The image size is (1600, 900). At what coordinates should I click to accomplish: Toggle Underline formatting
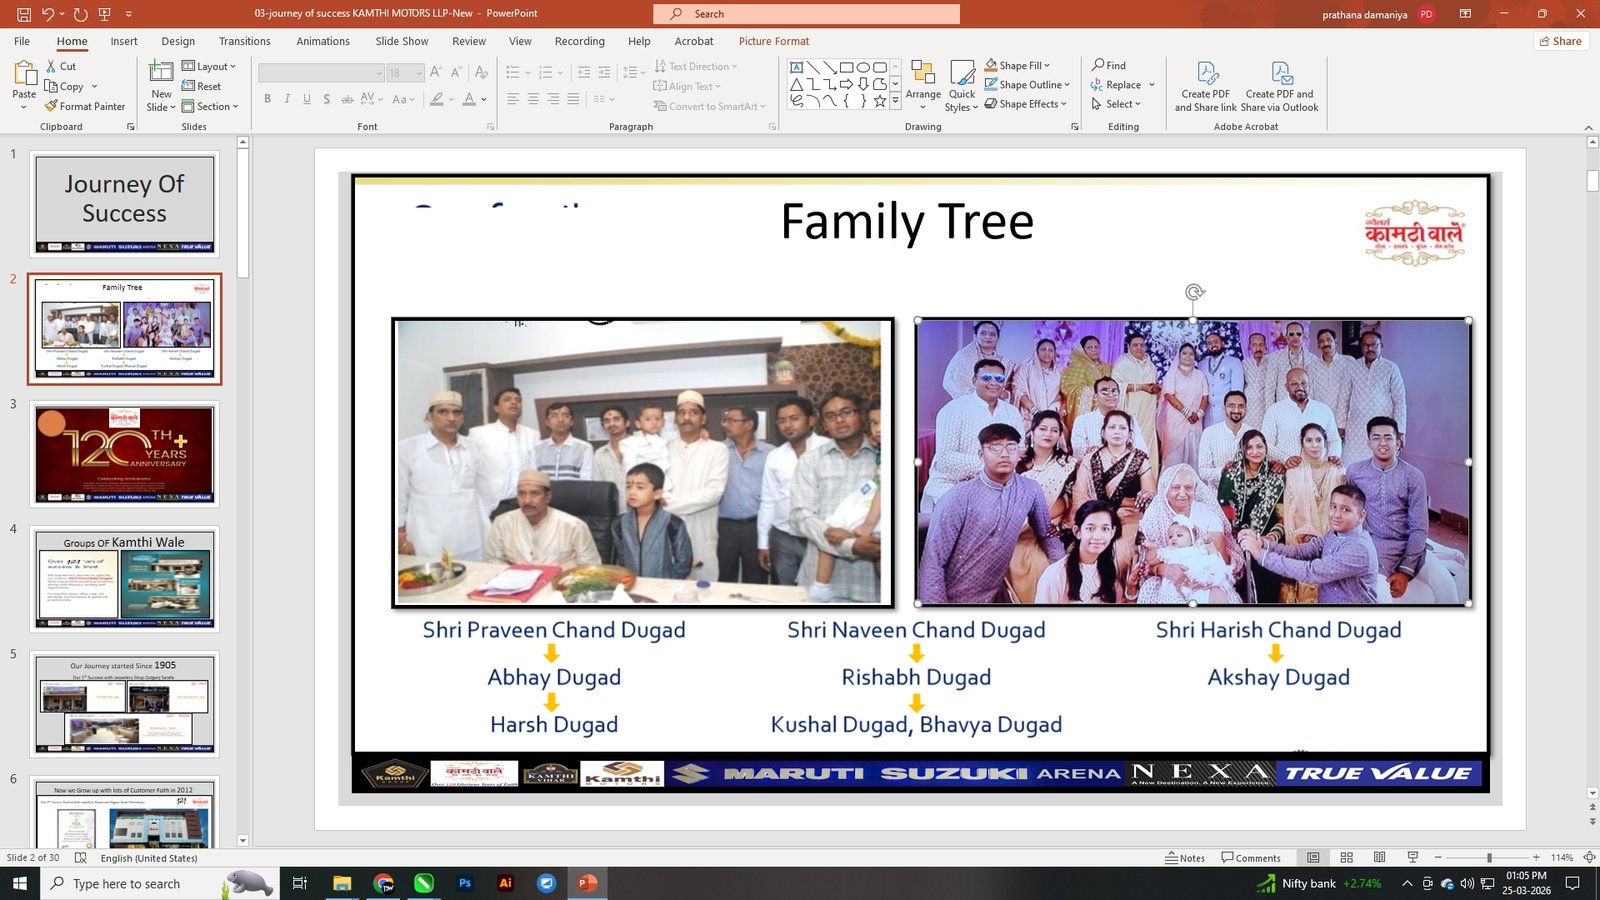pos(307,99)
